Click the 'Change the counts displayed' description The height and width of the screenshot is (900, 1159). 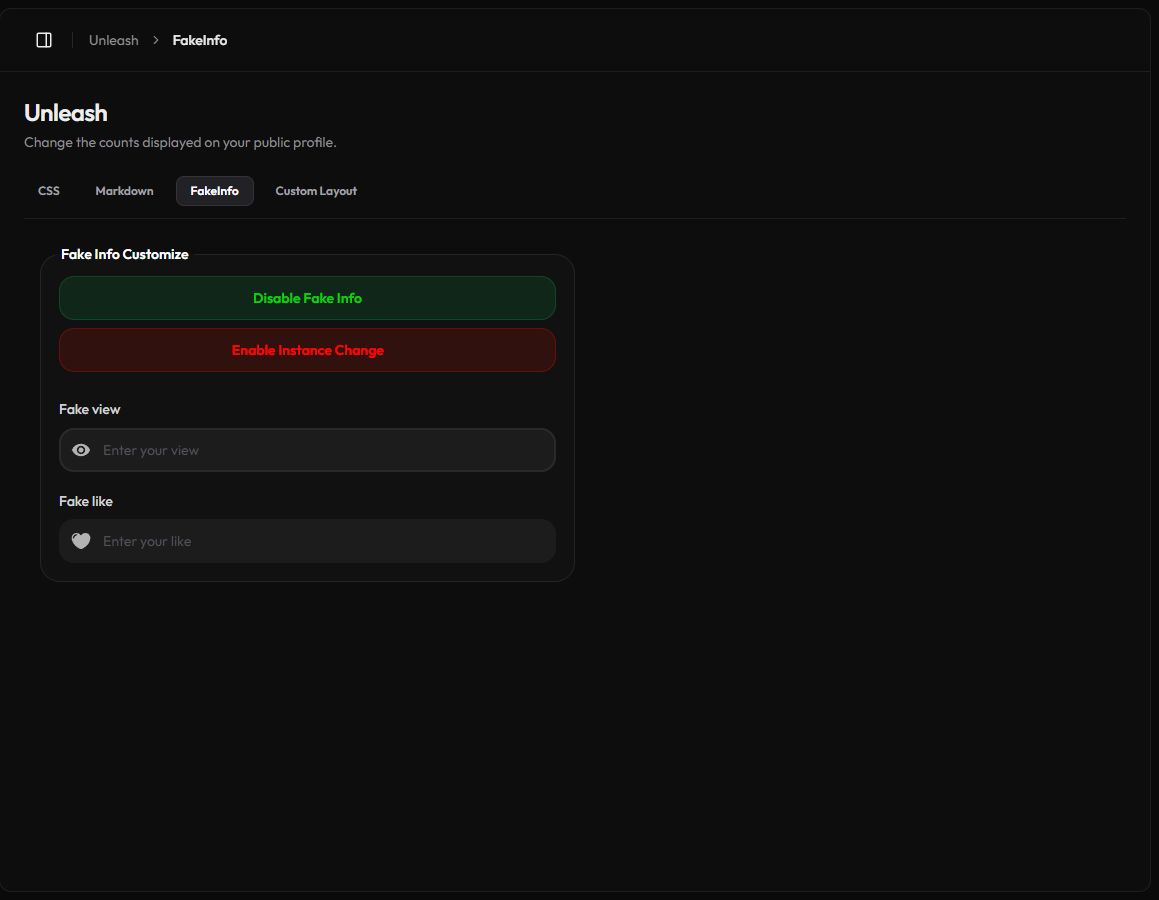pyautogui.click(x=180, y=143)
